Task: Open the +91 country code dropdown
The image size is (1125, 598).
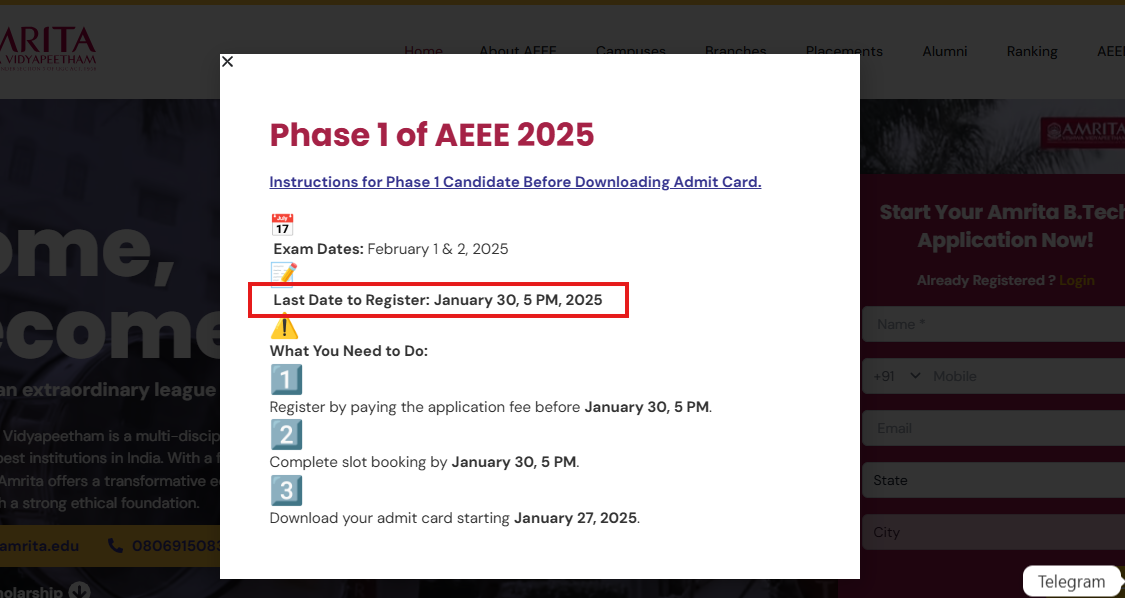Action: 895,376
